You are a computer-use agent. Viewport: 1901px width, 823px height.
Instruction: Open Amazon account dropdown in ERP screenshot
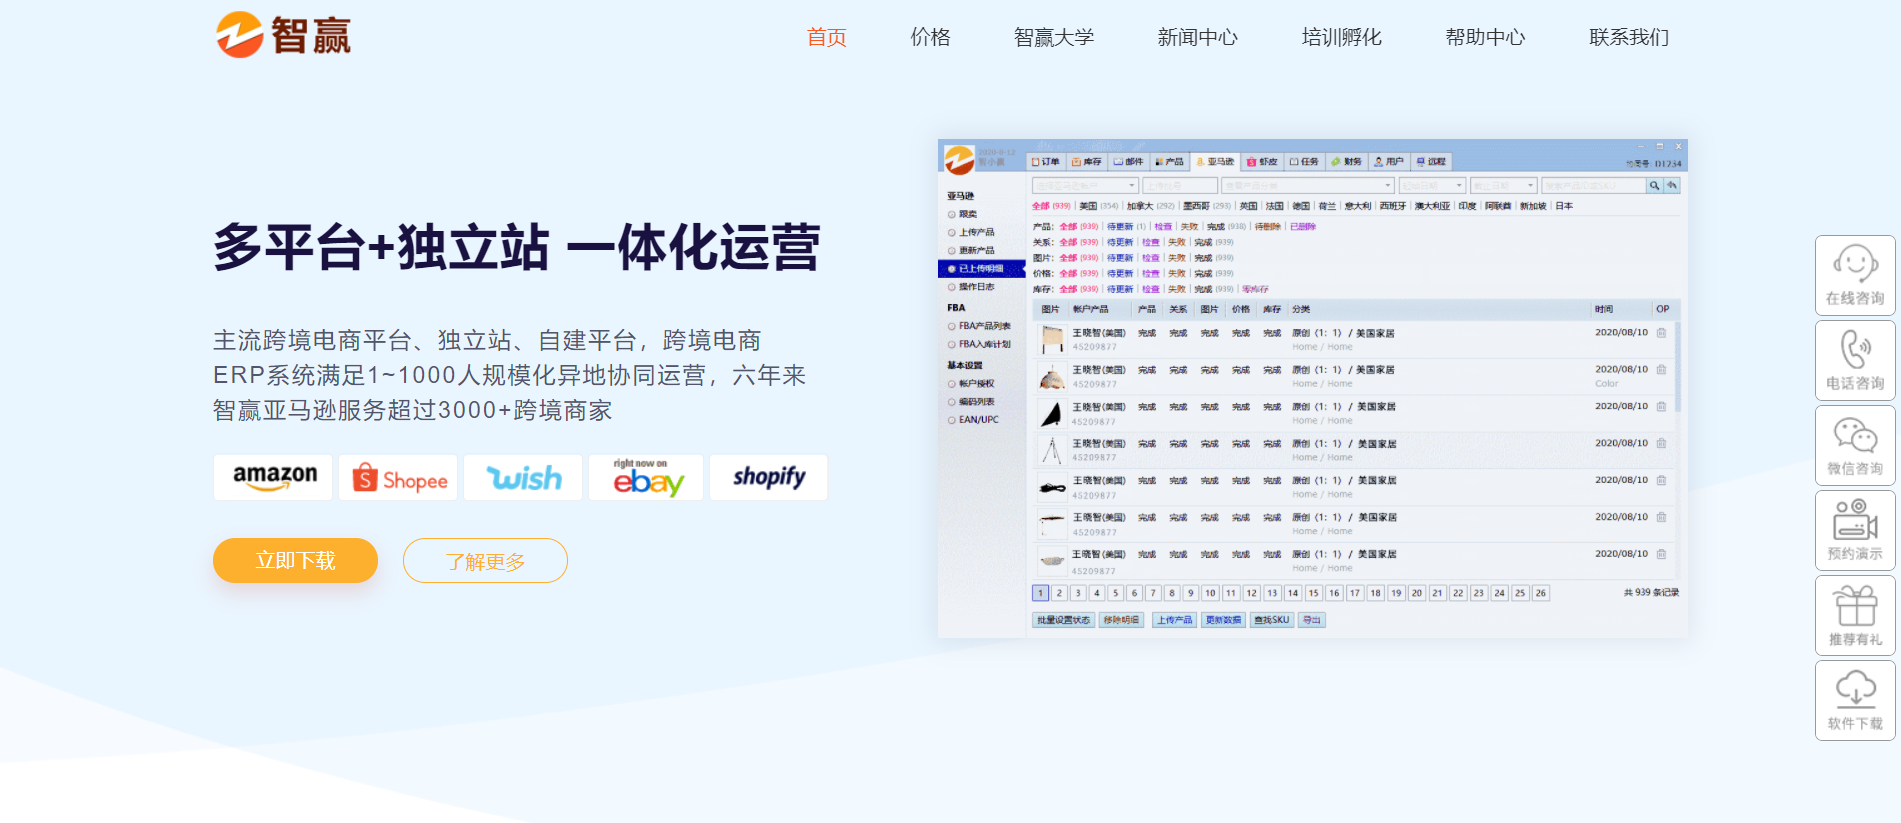(x=1085, y=185)
